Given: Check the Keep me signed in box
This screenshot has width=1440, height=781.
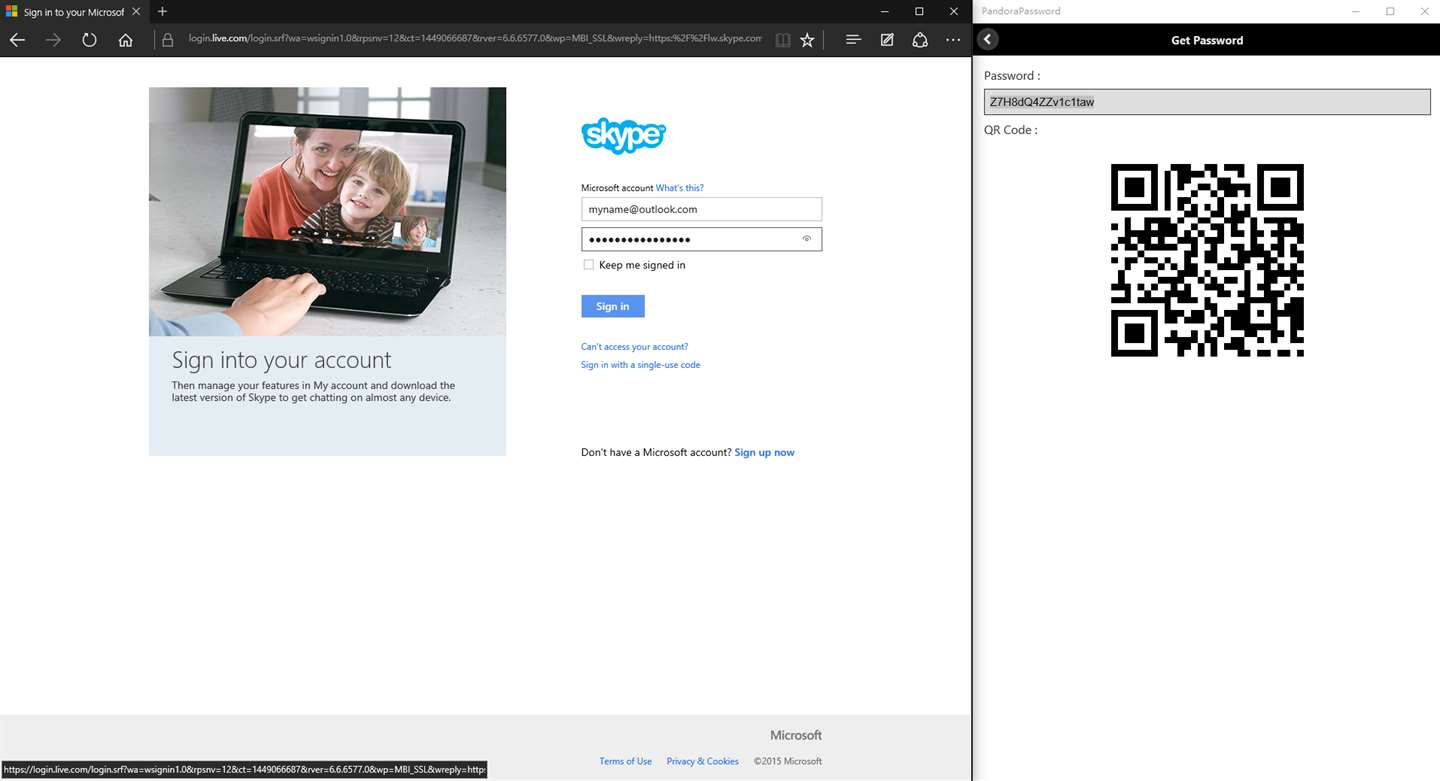Looking at the screenshot, I should (x=588, y=265).
